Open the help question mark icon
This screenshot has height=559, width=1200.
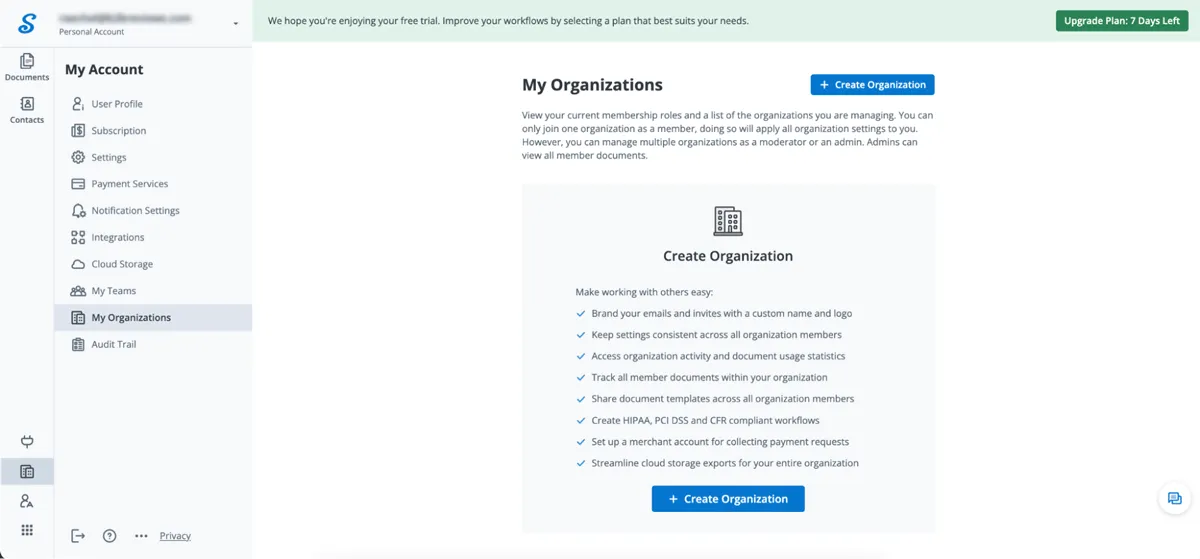click(x=110, y=536)
